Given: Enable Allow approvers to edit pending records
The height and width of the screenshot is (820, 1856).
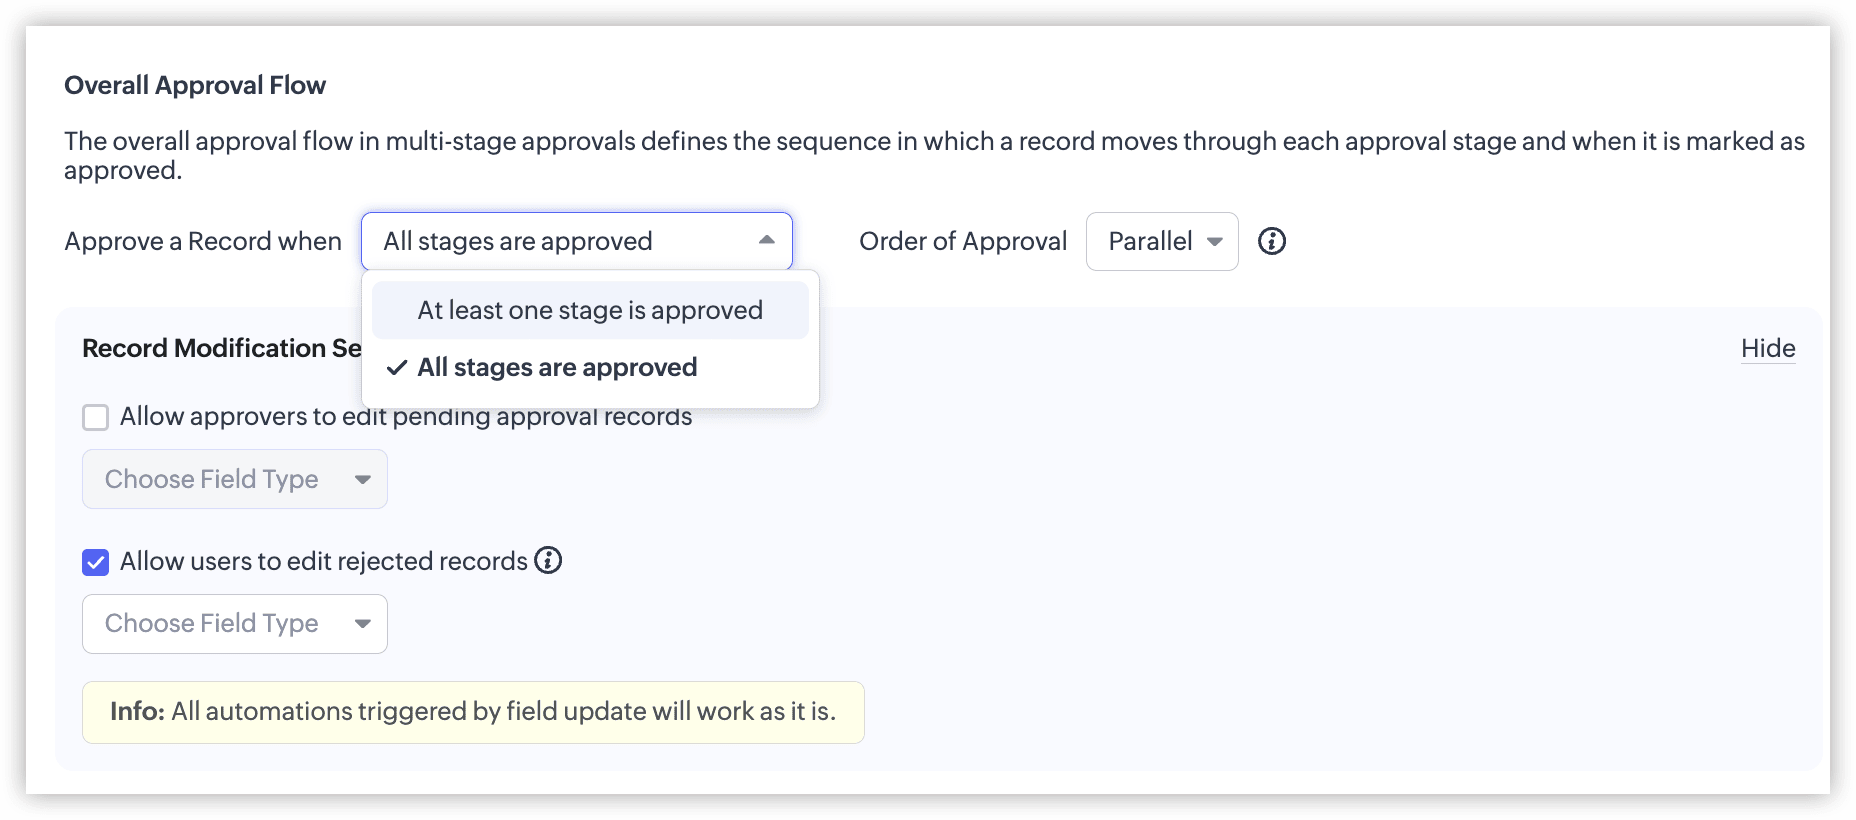Looking at the screenshot, I should 95,417.
